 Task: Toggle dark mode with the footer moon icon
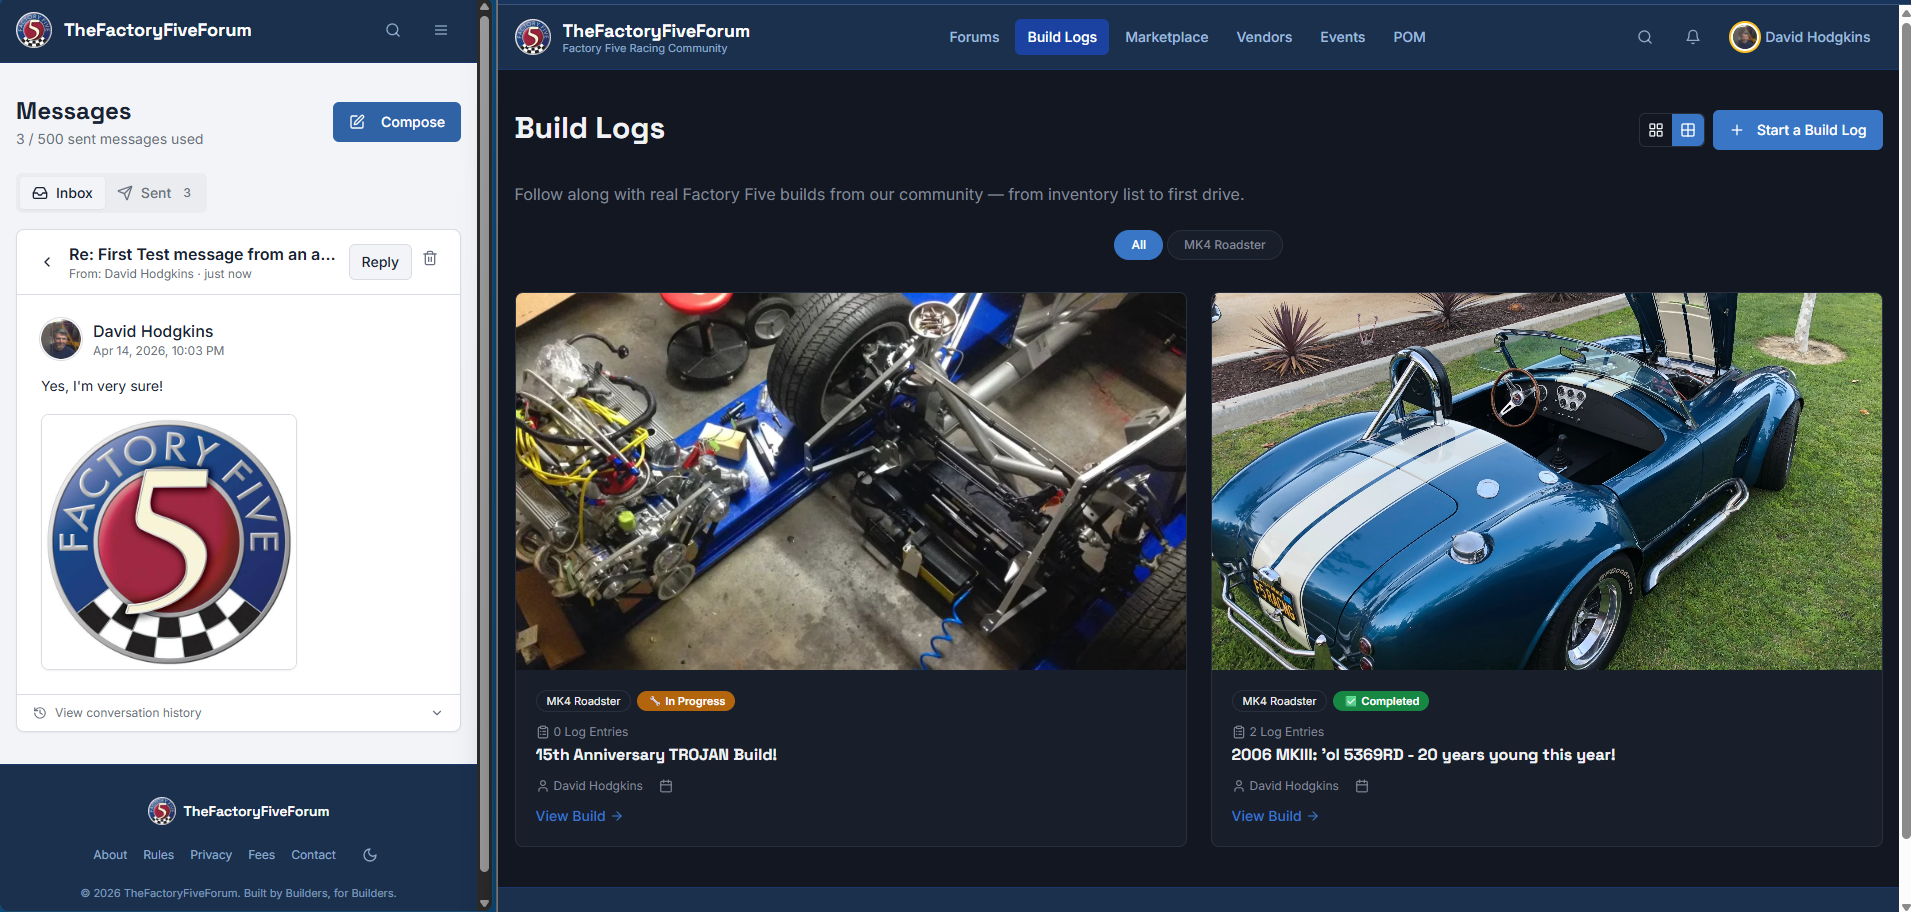[x=370, y=855]
